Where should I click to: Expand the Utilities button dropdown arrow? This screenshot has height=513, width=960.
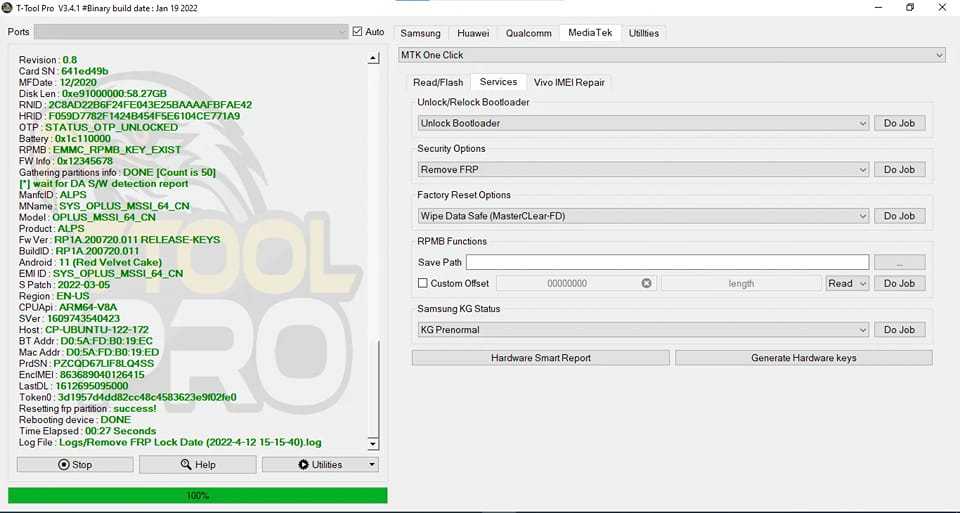coord(372,465)
